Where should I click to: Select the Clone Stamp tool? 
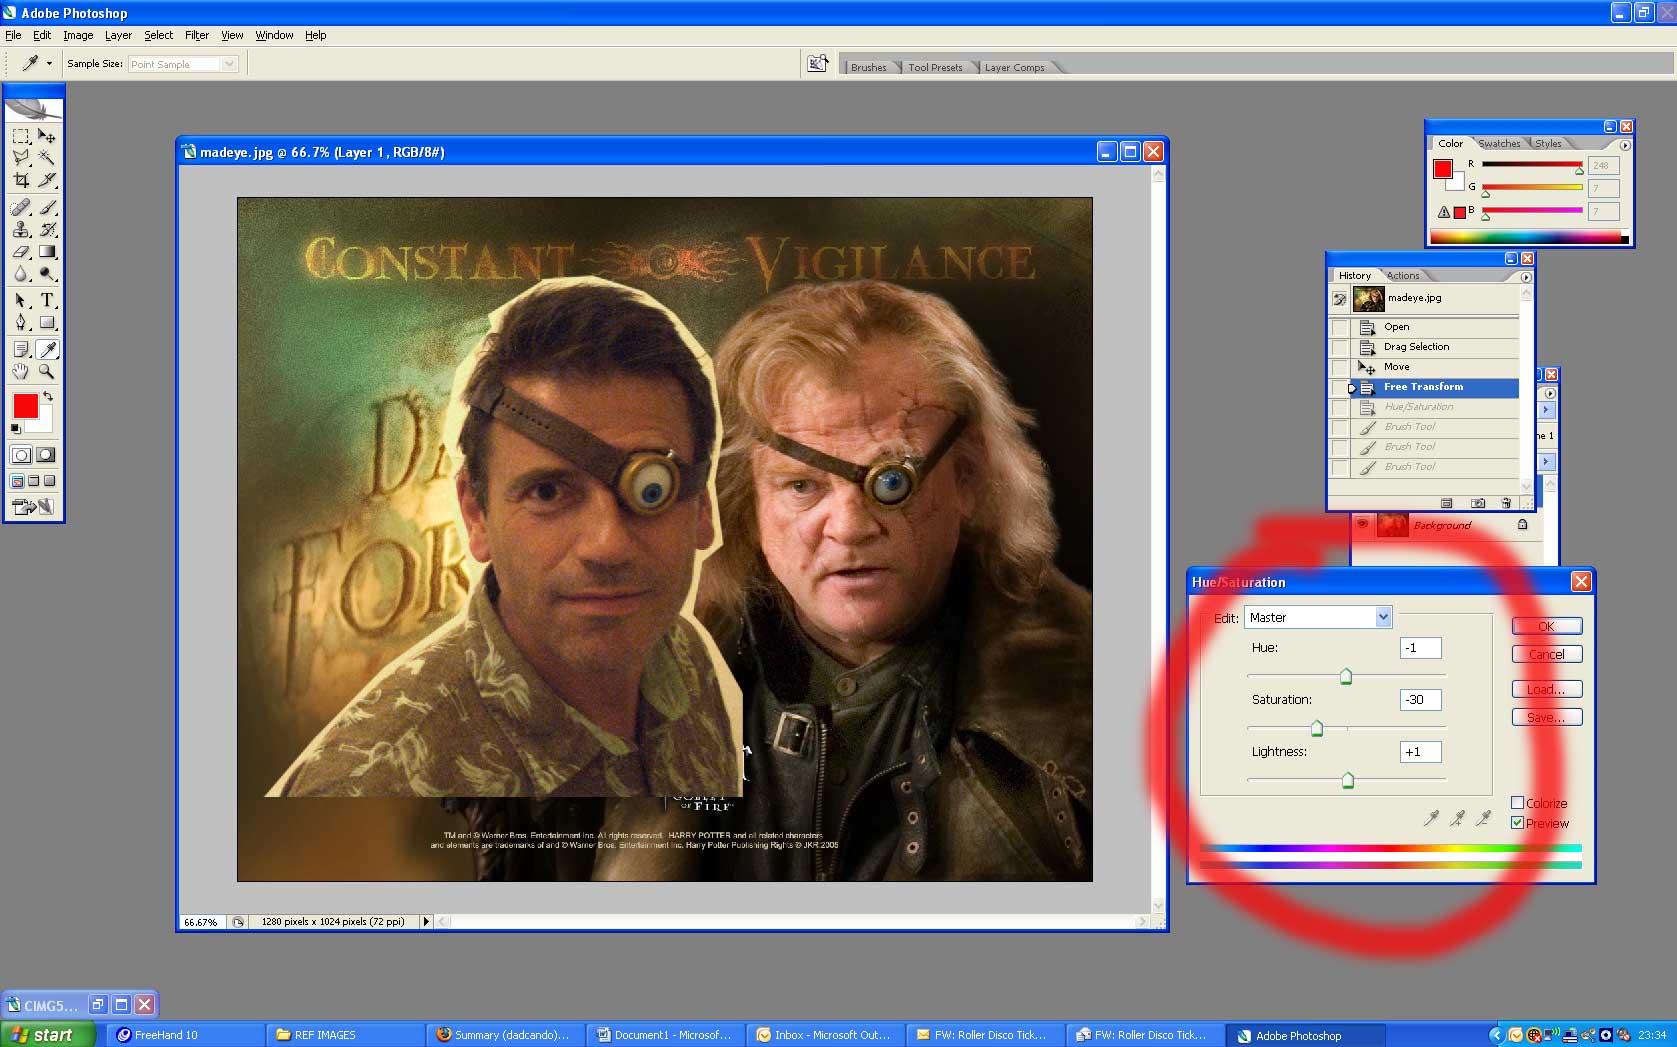pos(21,229)
